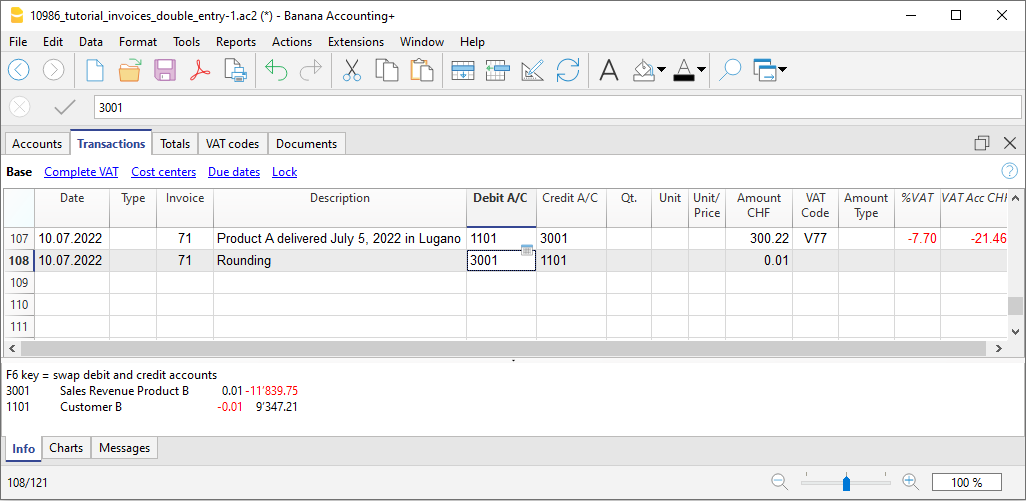This screenshot has width=1026, height=501.
Task: Expand the text color dropdown arrow
Action: [x=702, y=70]
